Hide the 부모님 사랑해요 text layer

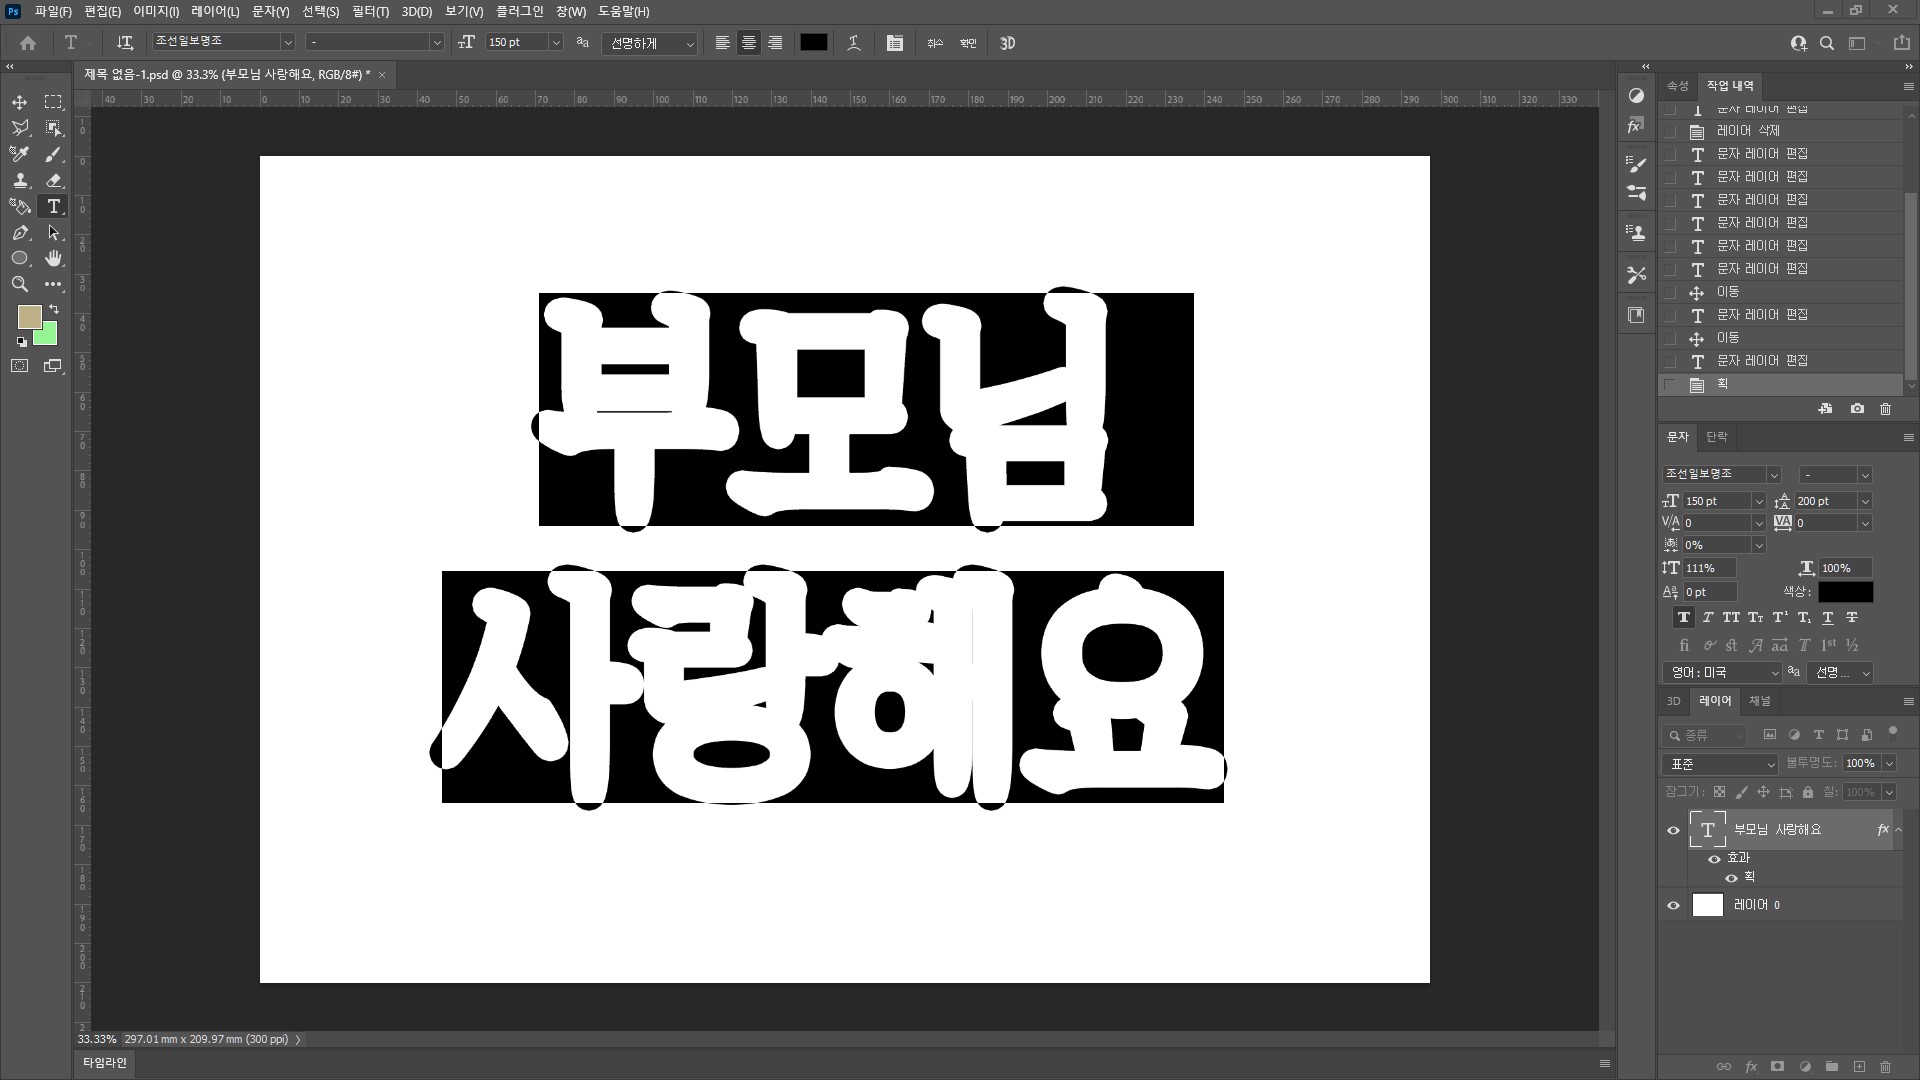point(1673,830)
